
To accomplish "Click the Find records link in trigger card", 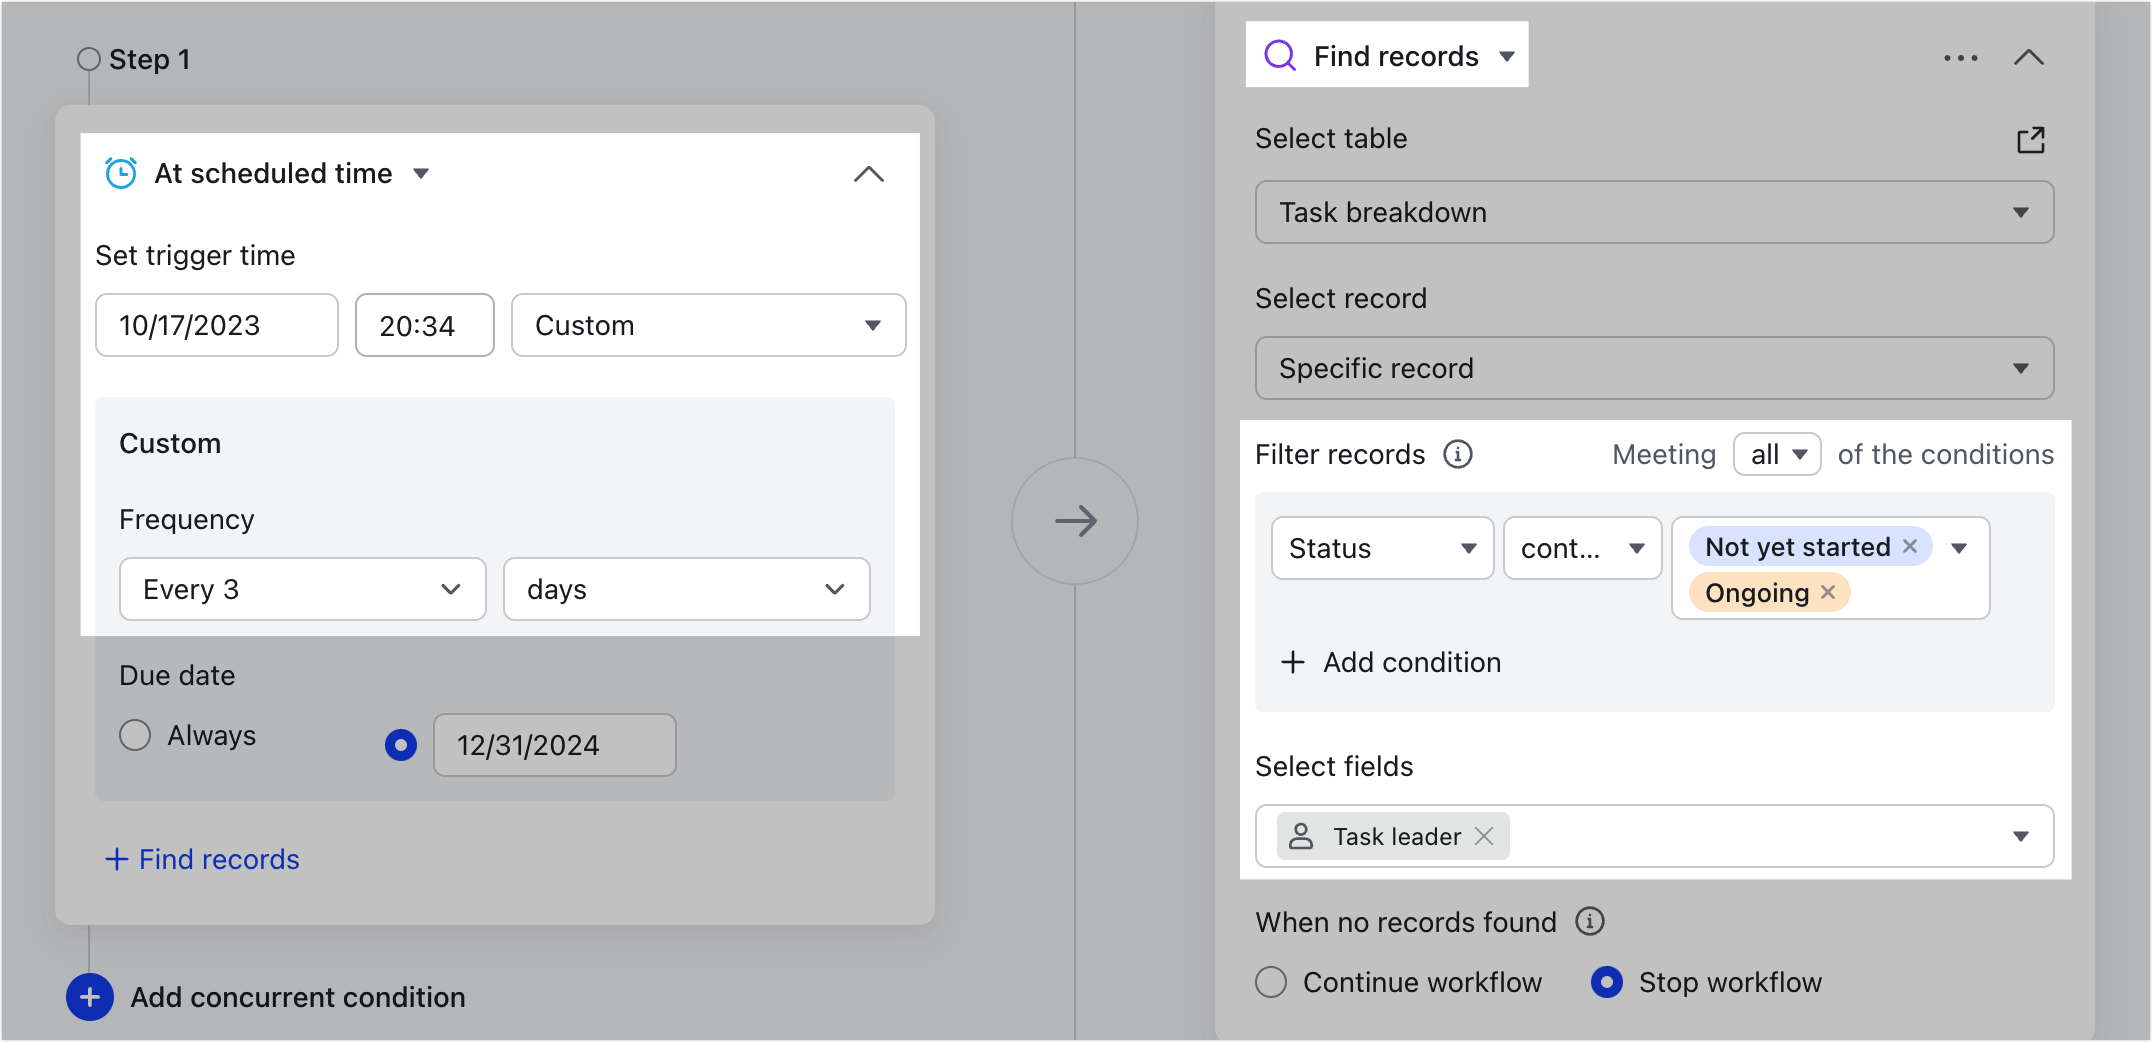I will click(x=203, y=859).
